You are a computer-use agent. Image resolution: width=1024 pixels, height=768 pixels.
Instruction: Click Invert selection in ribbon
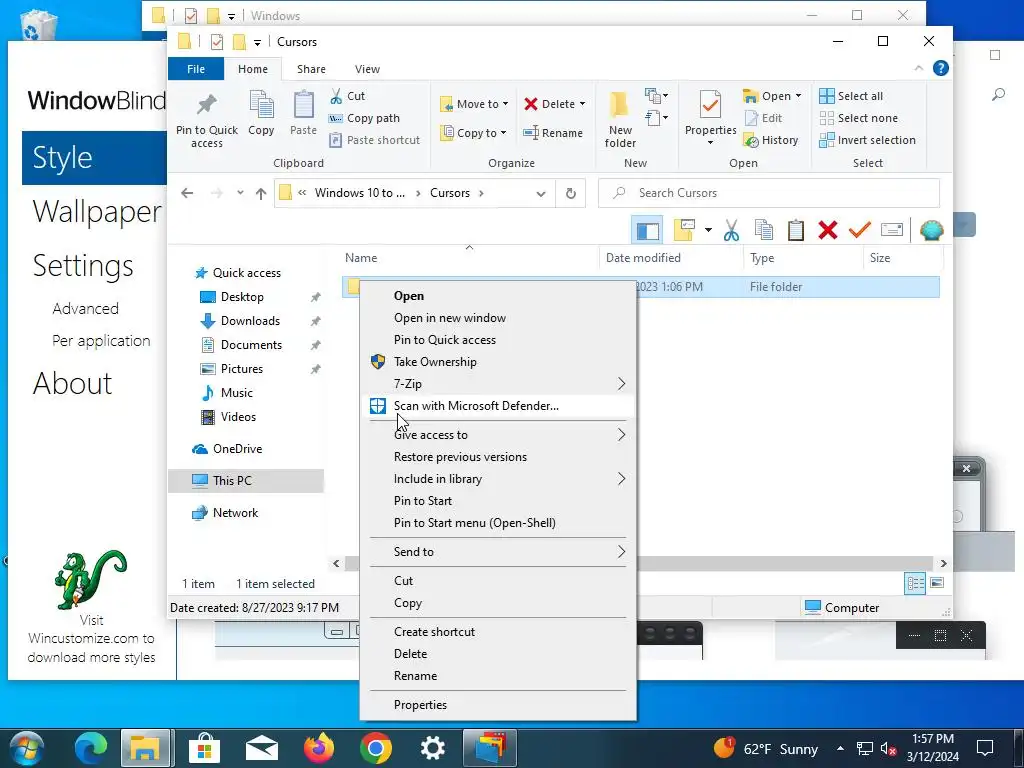[x=867, y=140]
